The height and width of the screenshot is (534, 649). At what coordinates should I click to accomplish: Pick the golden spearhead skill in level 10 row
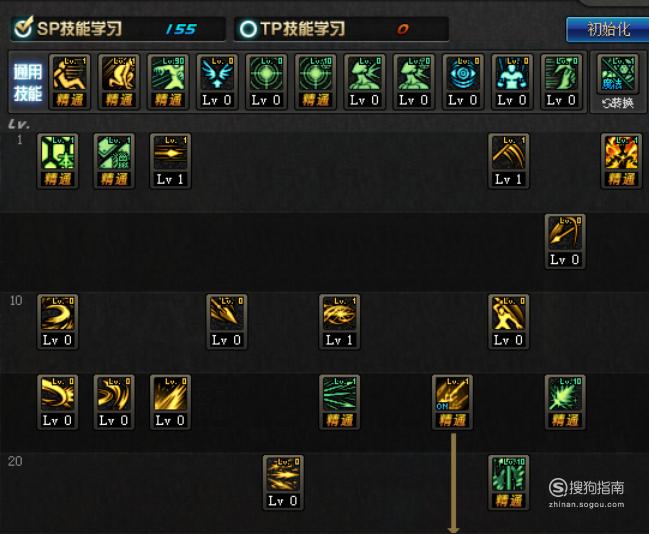(x=226, y=322)
